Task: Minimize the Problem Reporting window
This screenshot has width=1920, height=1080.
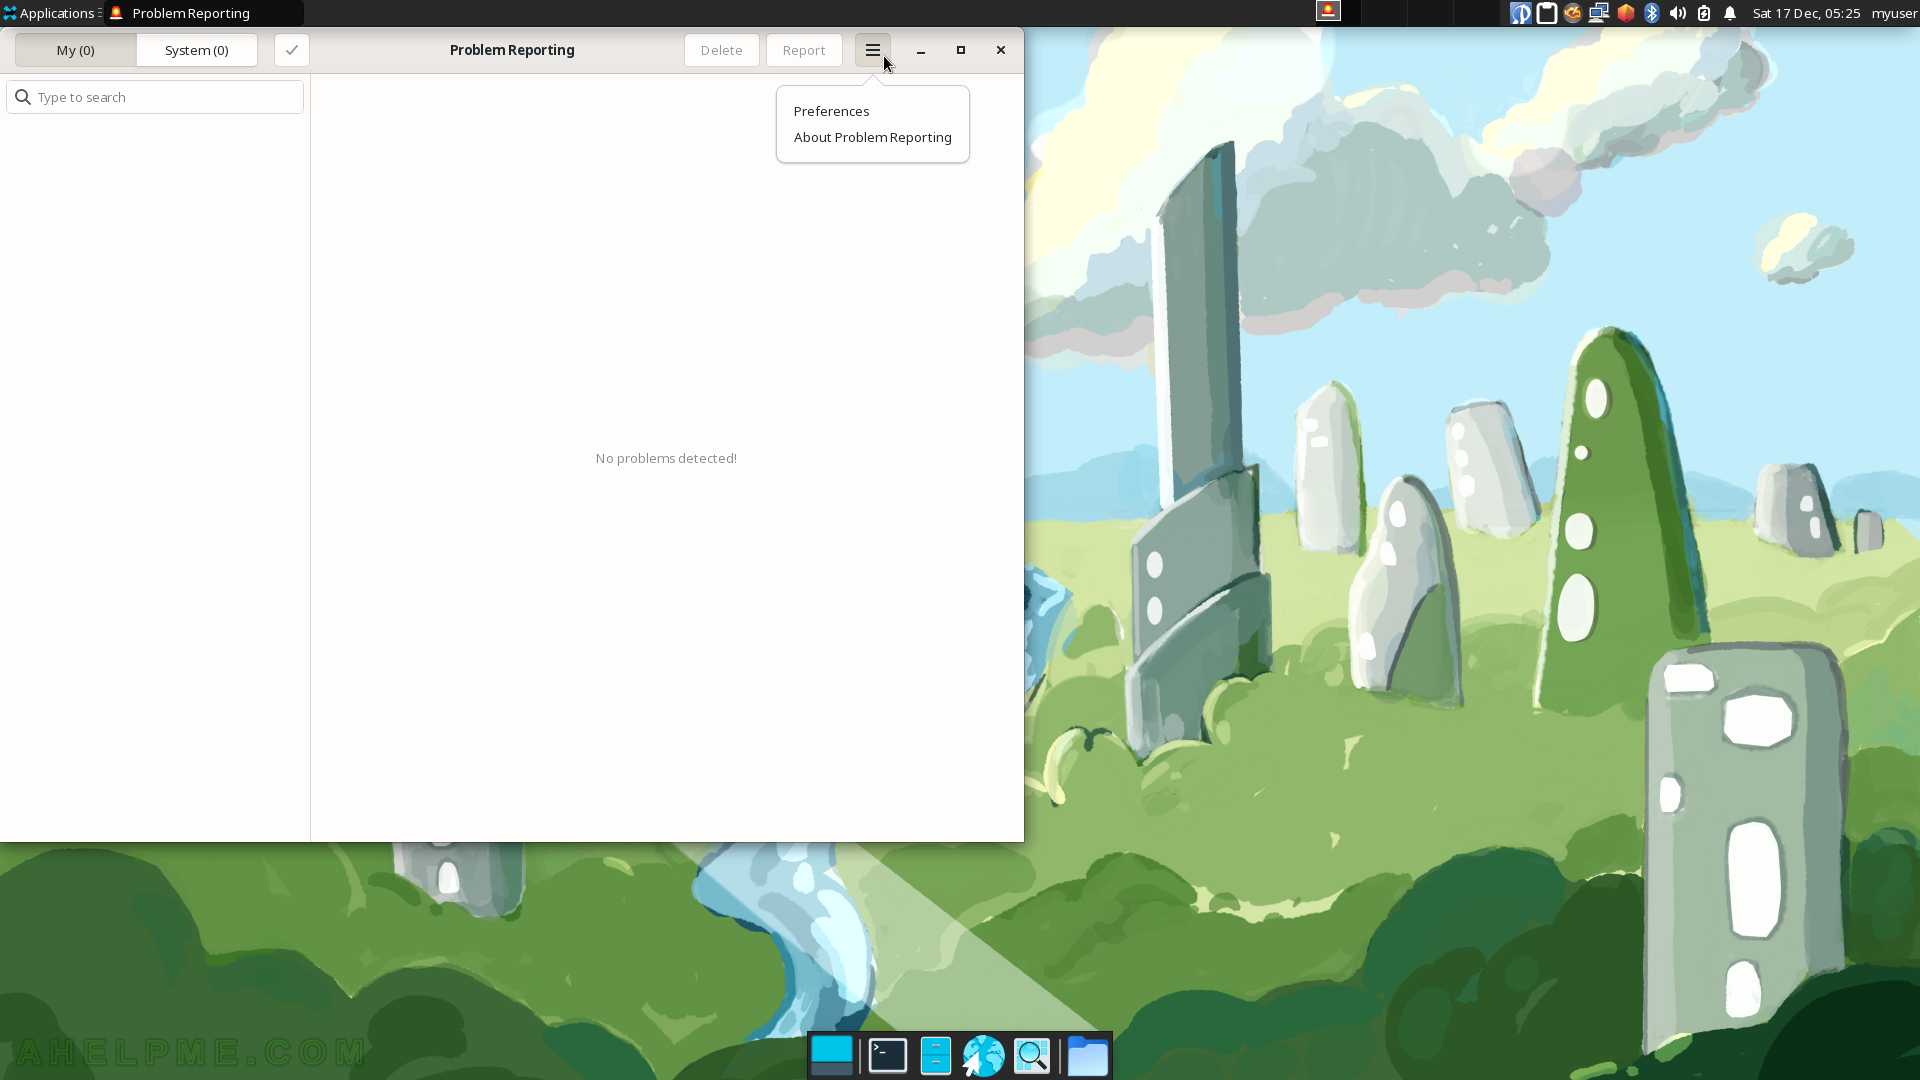Action: click(x=921, y=50)
